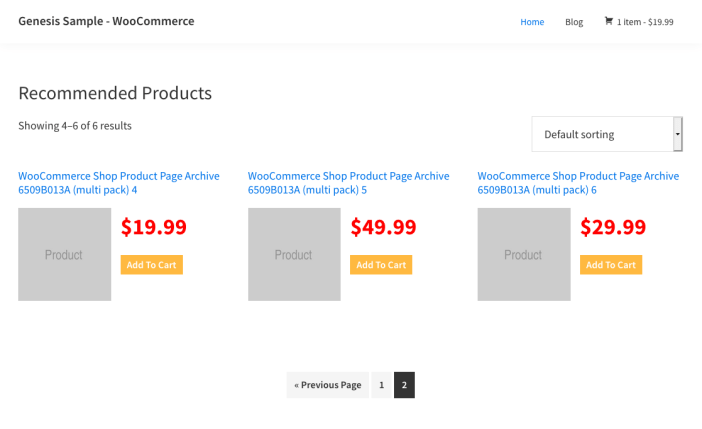Select current pagination page 2
Image resolution: width=702 pixels, height=429 pixels.
(x=404, y=385)
